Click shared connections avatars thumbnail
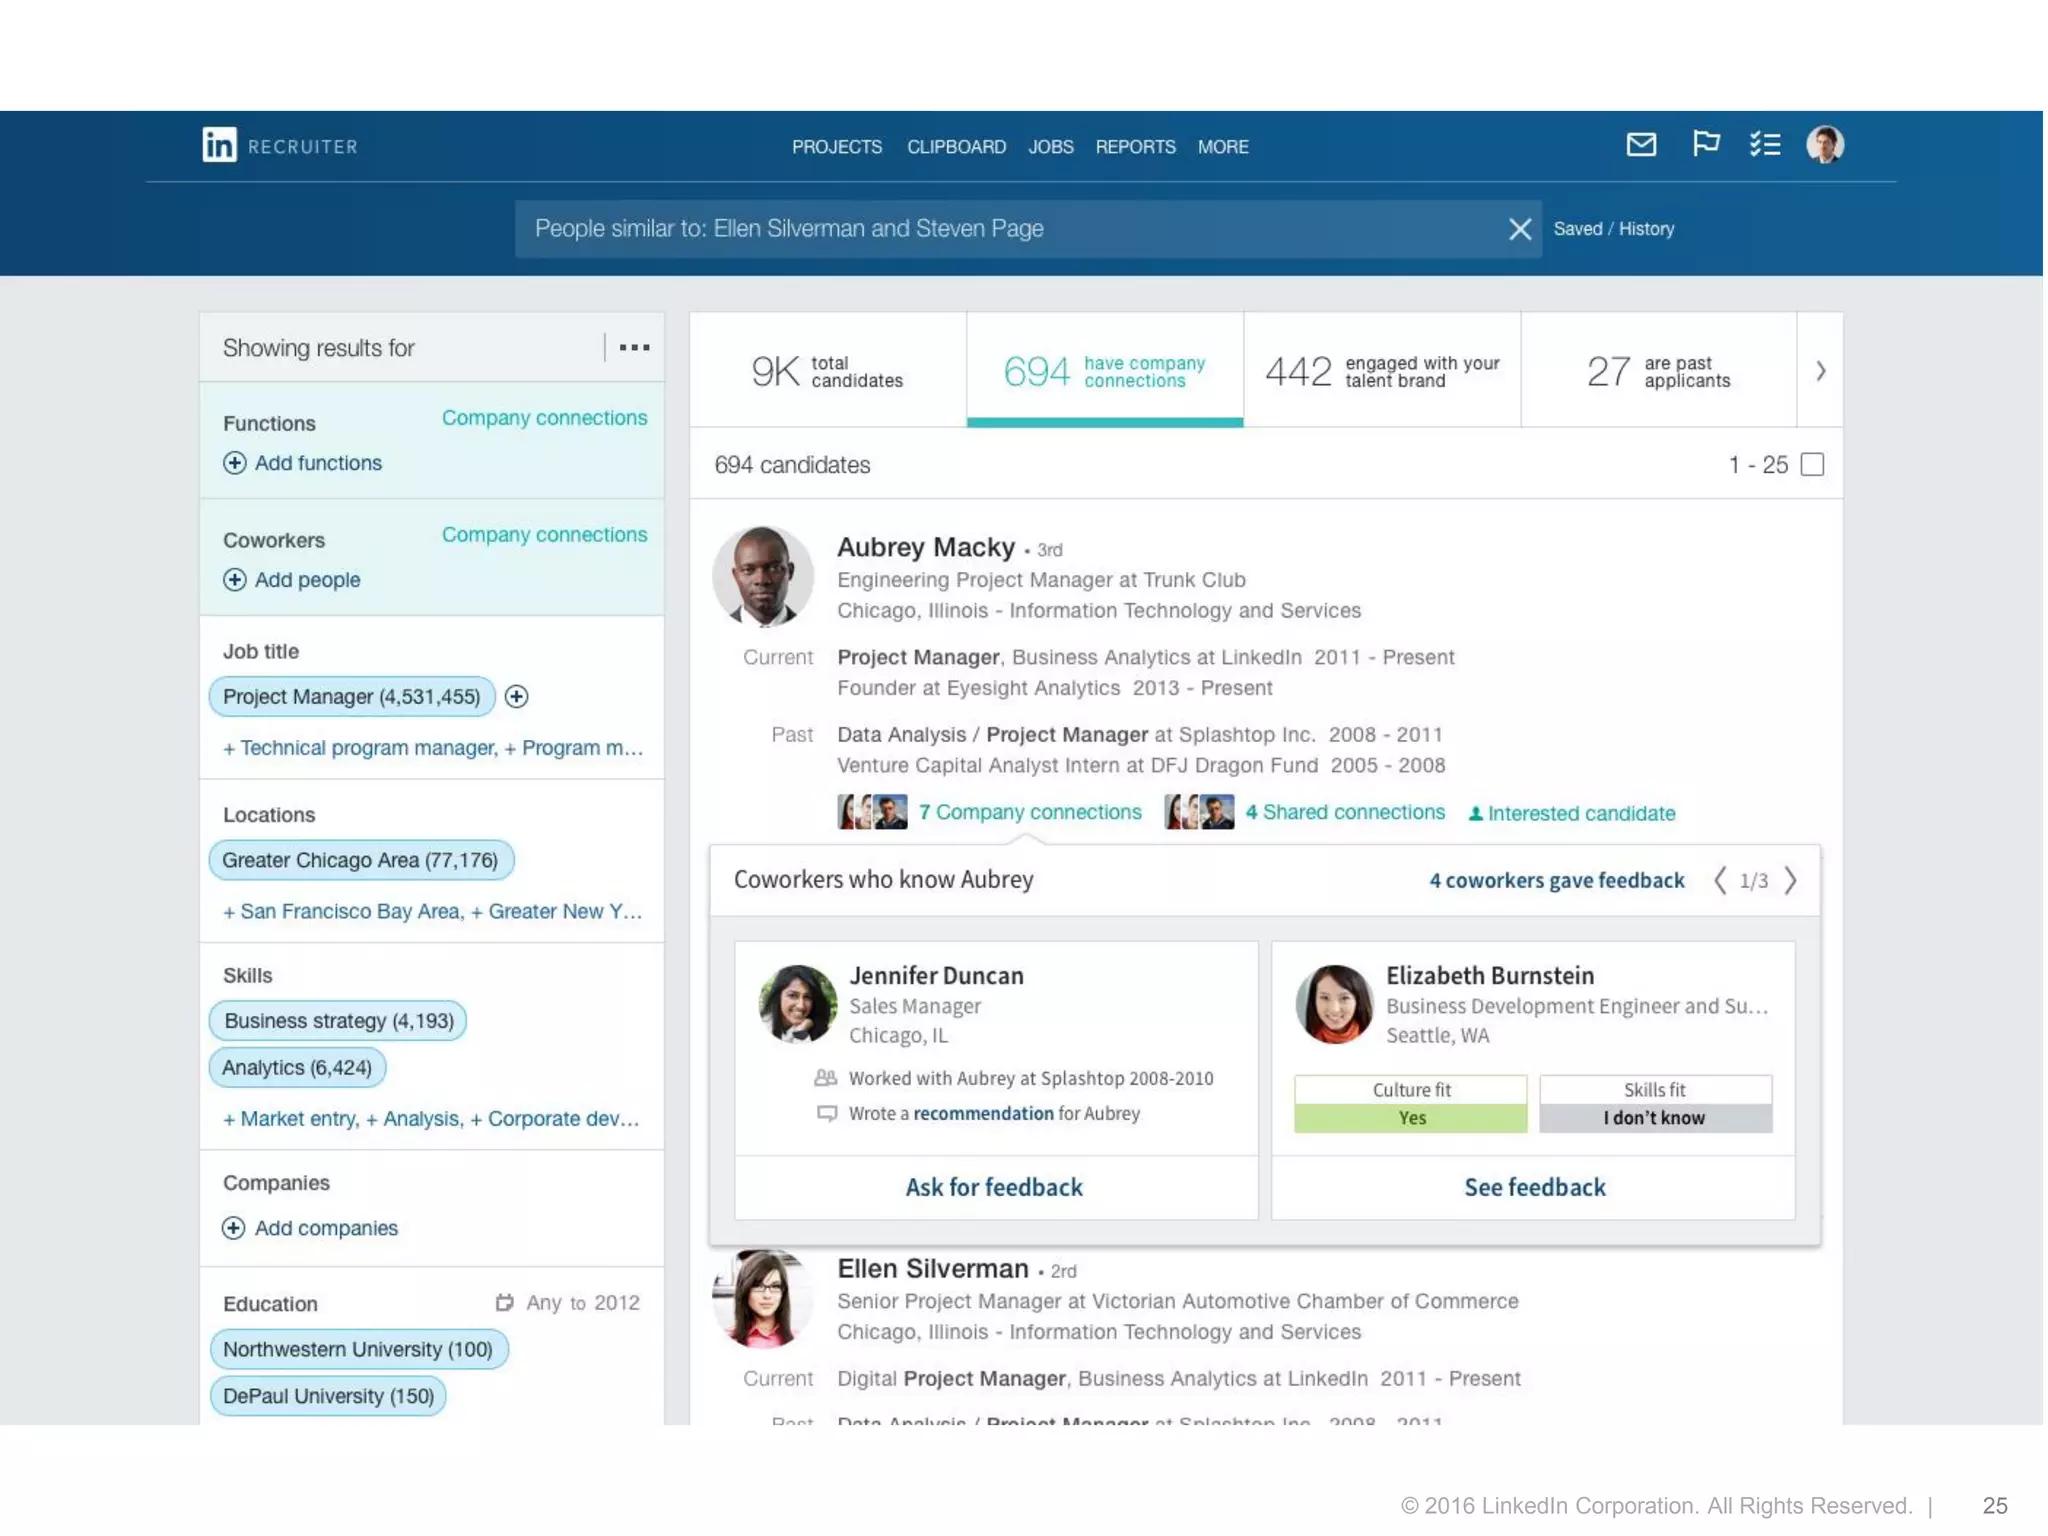2048x1536 pixels. click(1199, 812)
